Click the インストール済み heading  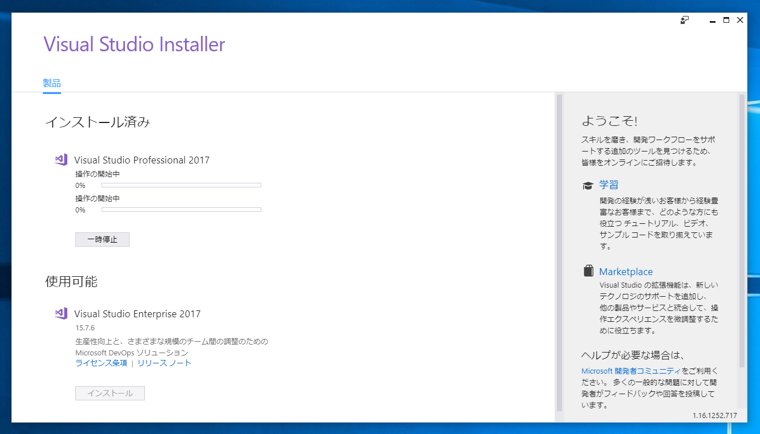click(97, 122)
